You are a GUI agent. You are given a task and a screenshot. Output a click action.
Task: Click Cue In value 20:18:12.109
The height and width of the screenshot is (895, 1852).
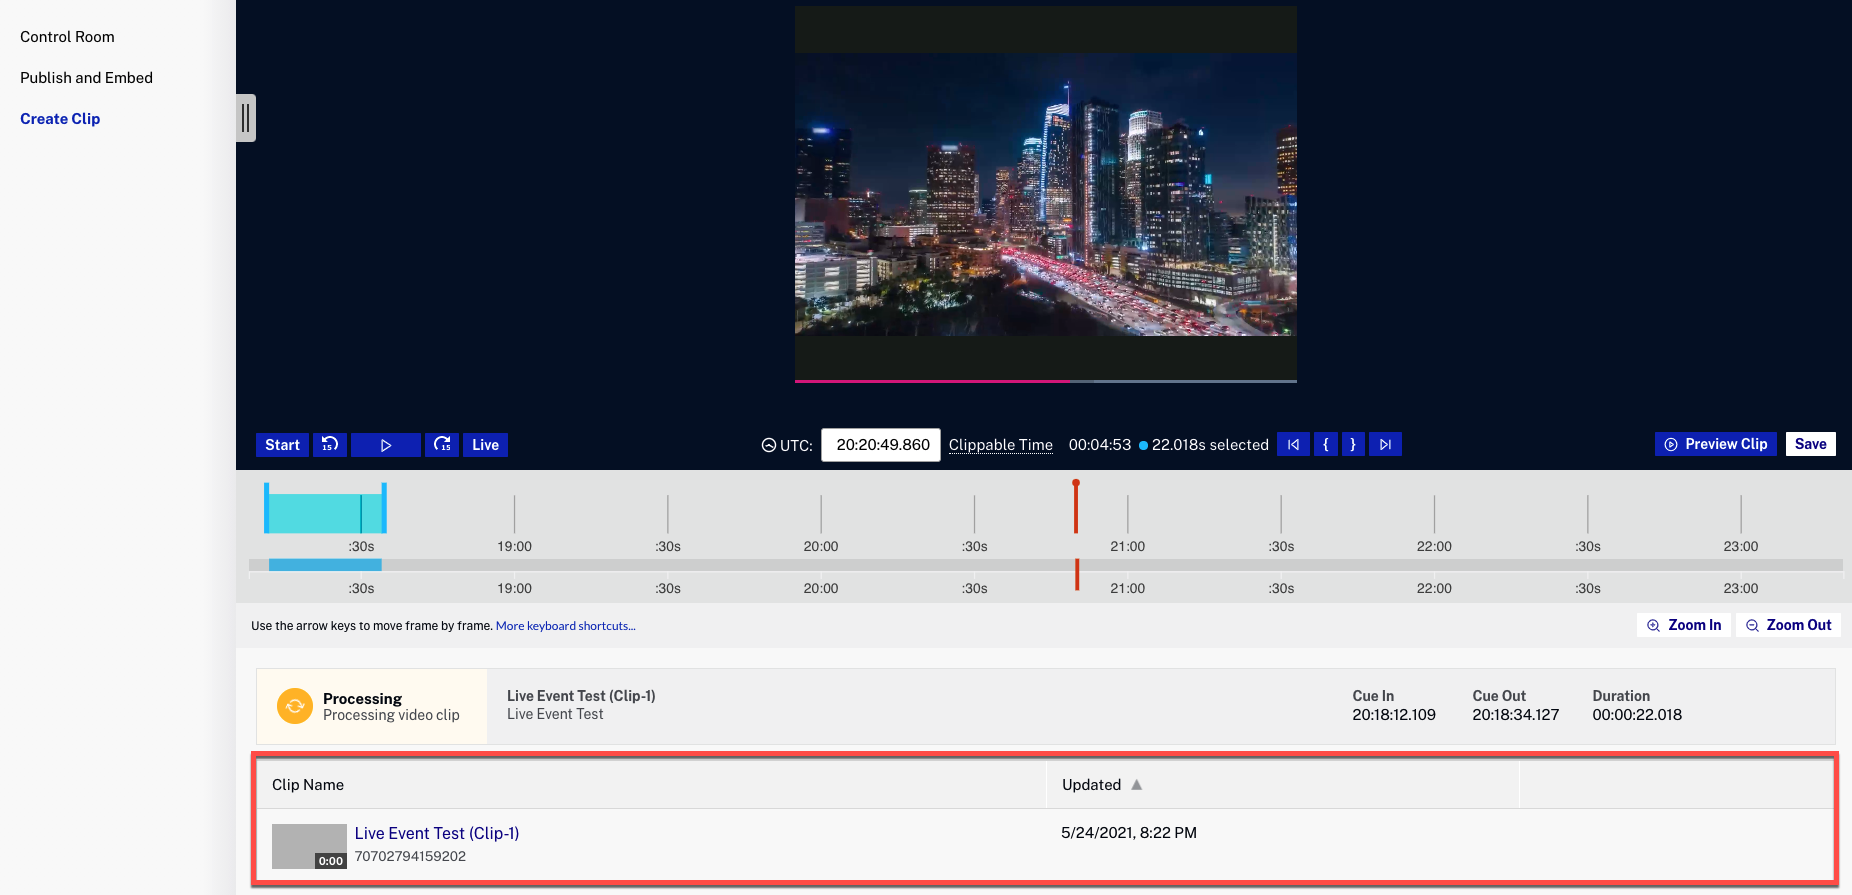click(x=1394, y=715)
